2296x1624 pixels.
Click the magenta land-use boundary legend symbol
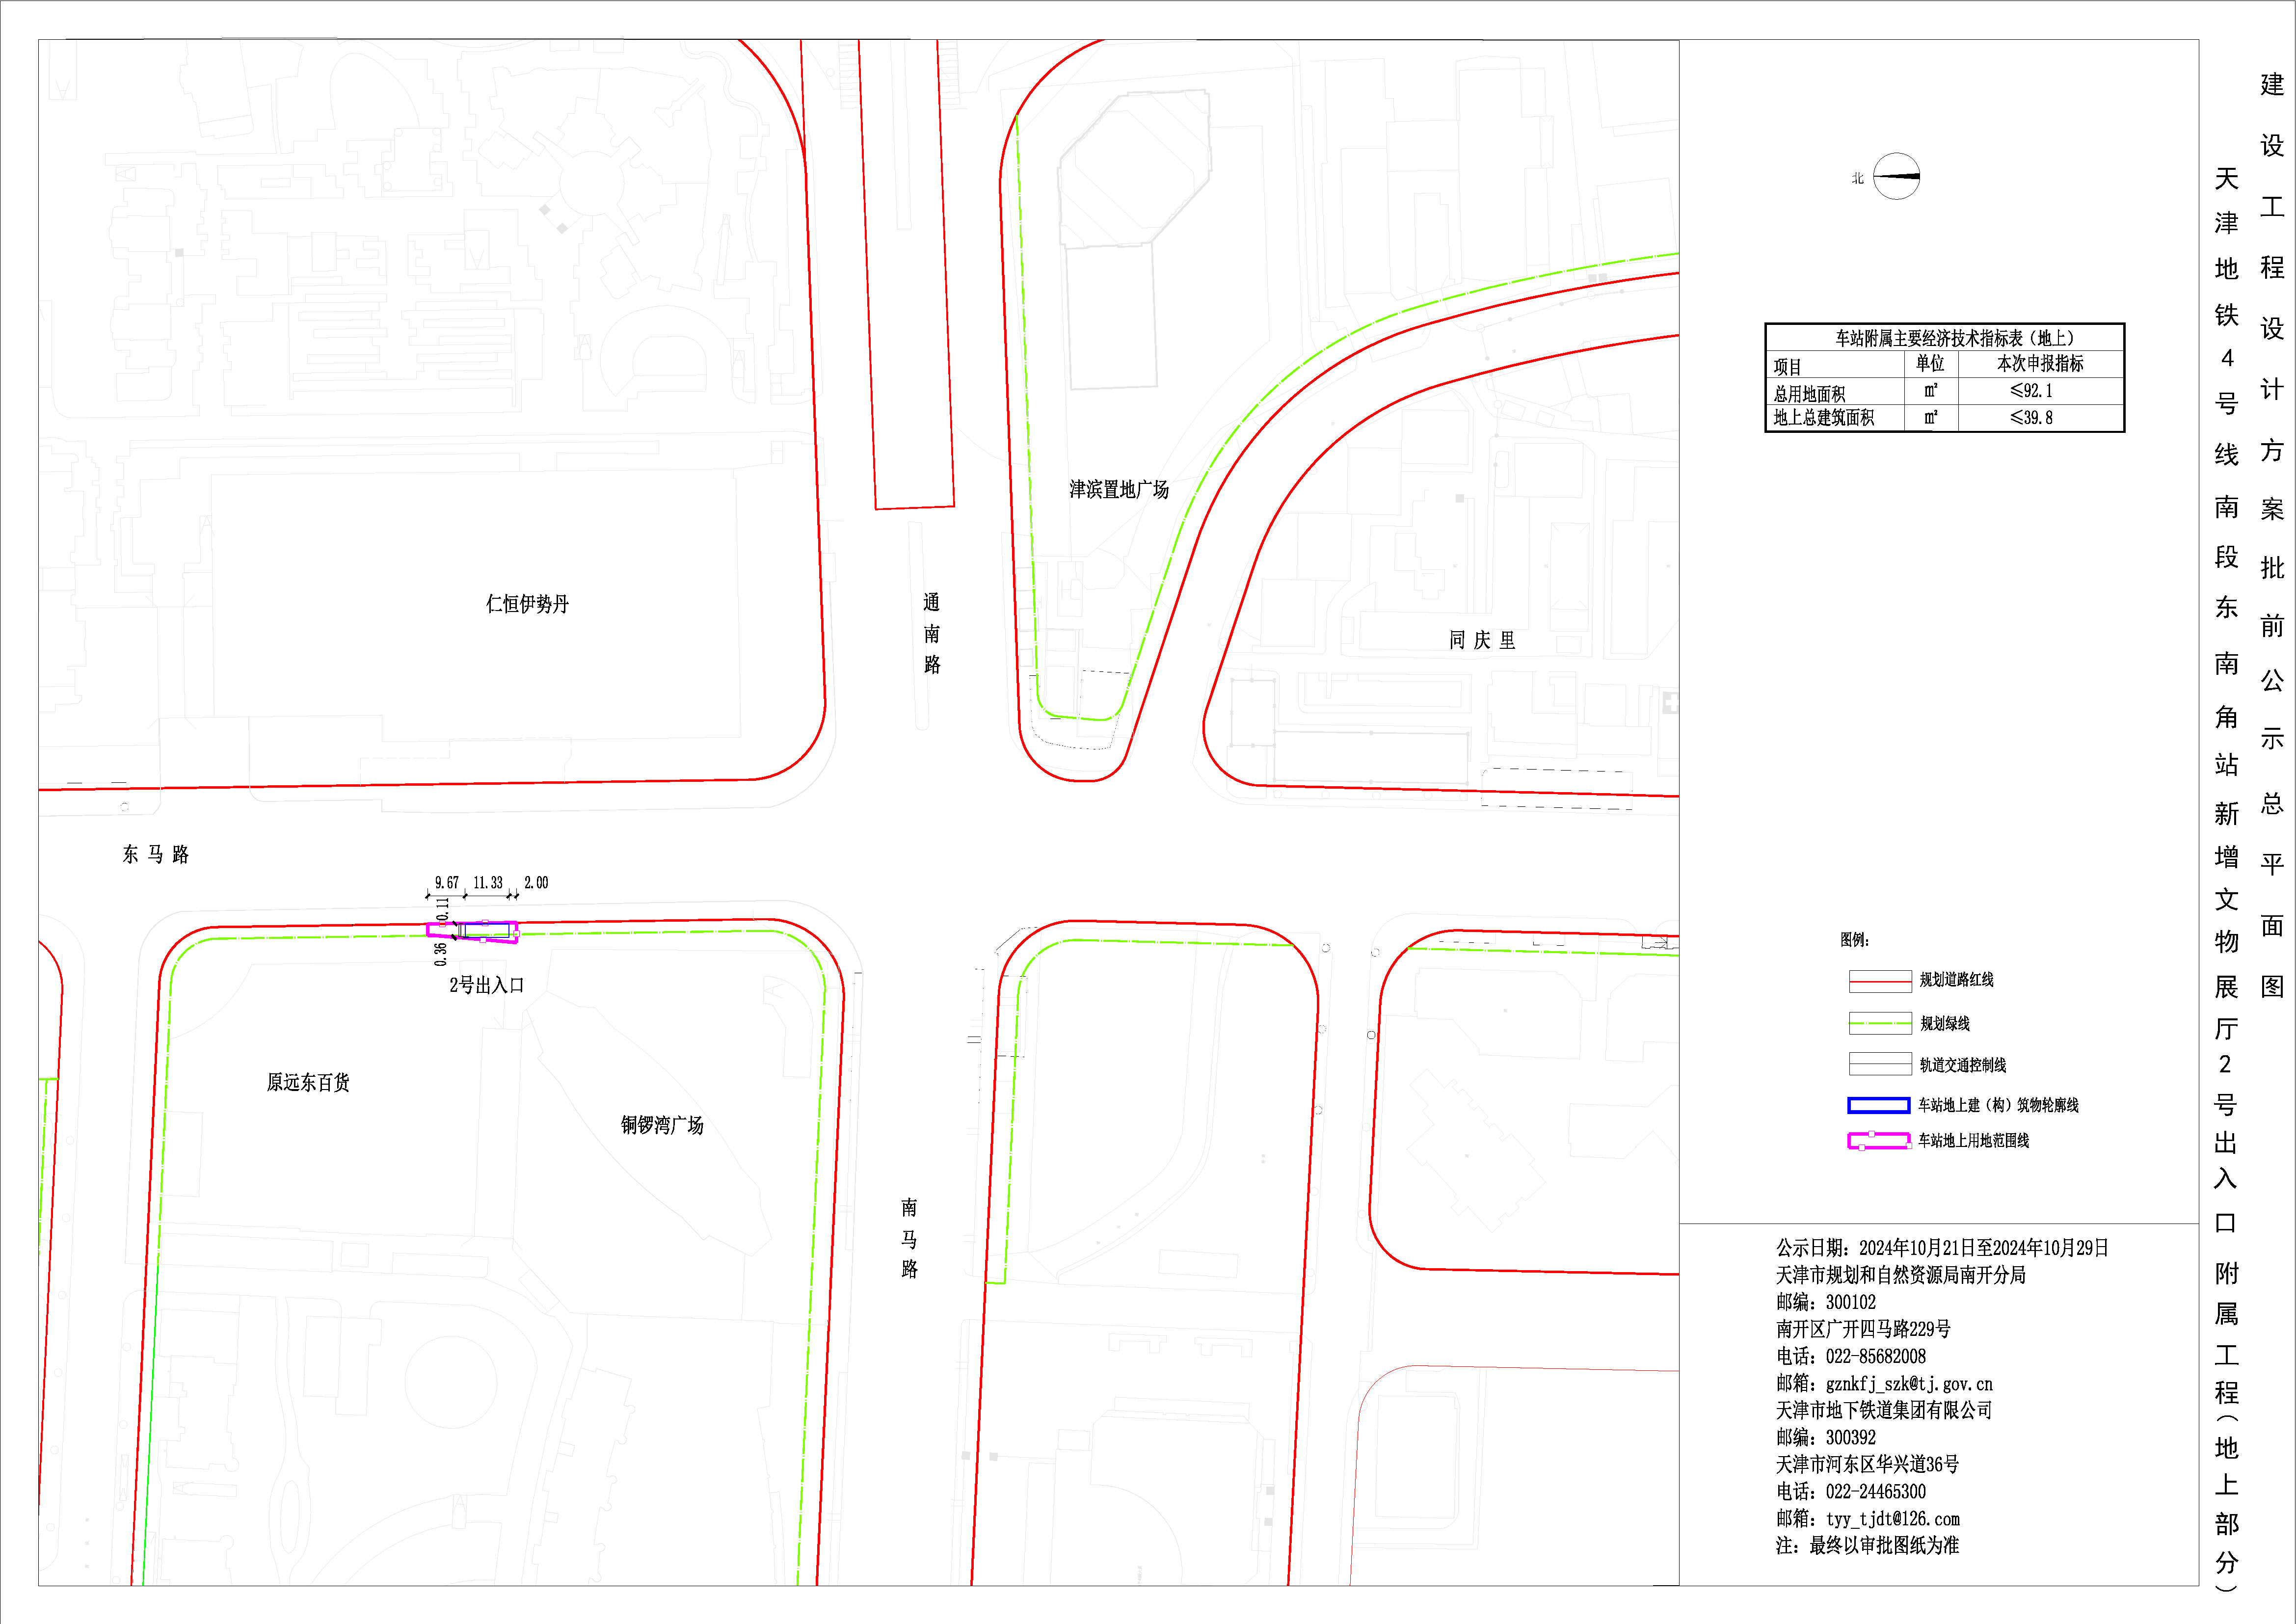pyautogui.click(x=1878, y=1140)
